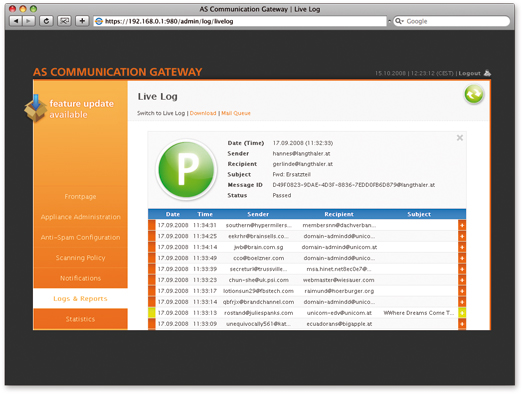Click sender hannes@langthaler.at in details
The height and width of the screenshot is (394, 522).
coord(301,154)
